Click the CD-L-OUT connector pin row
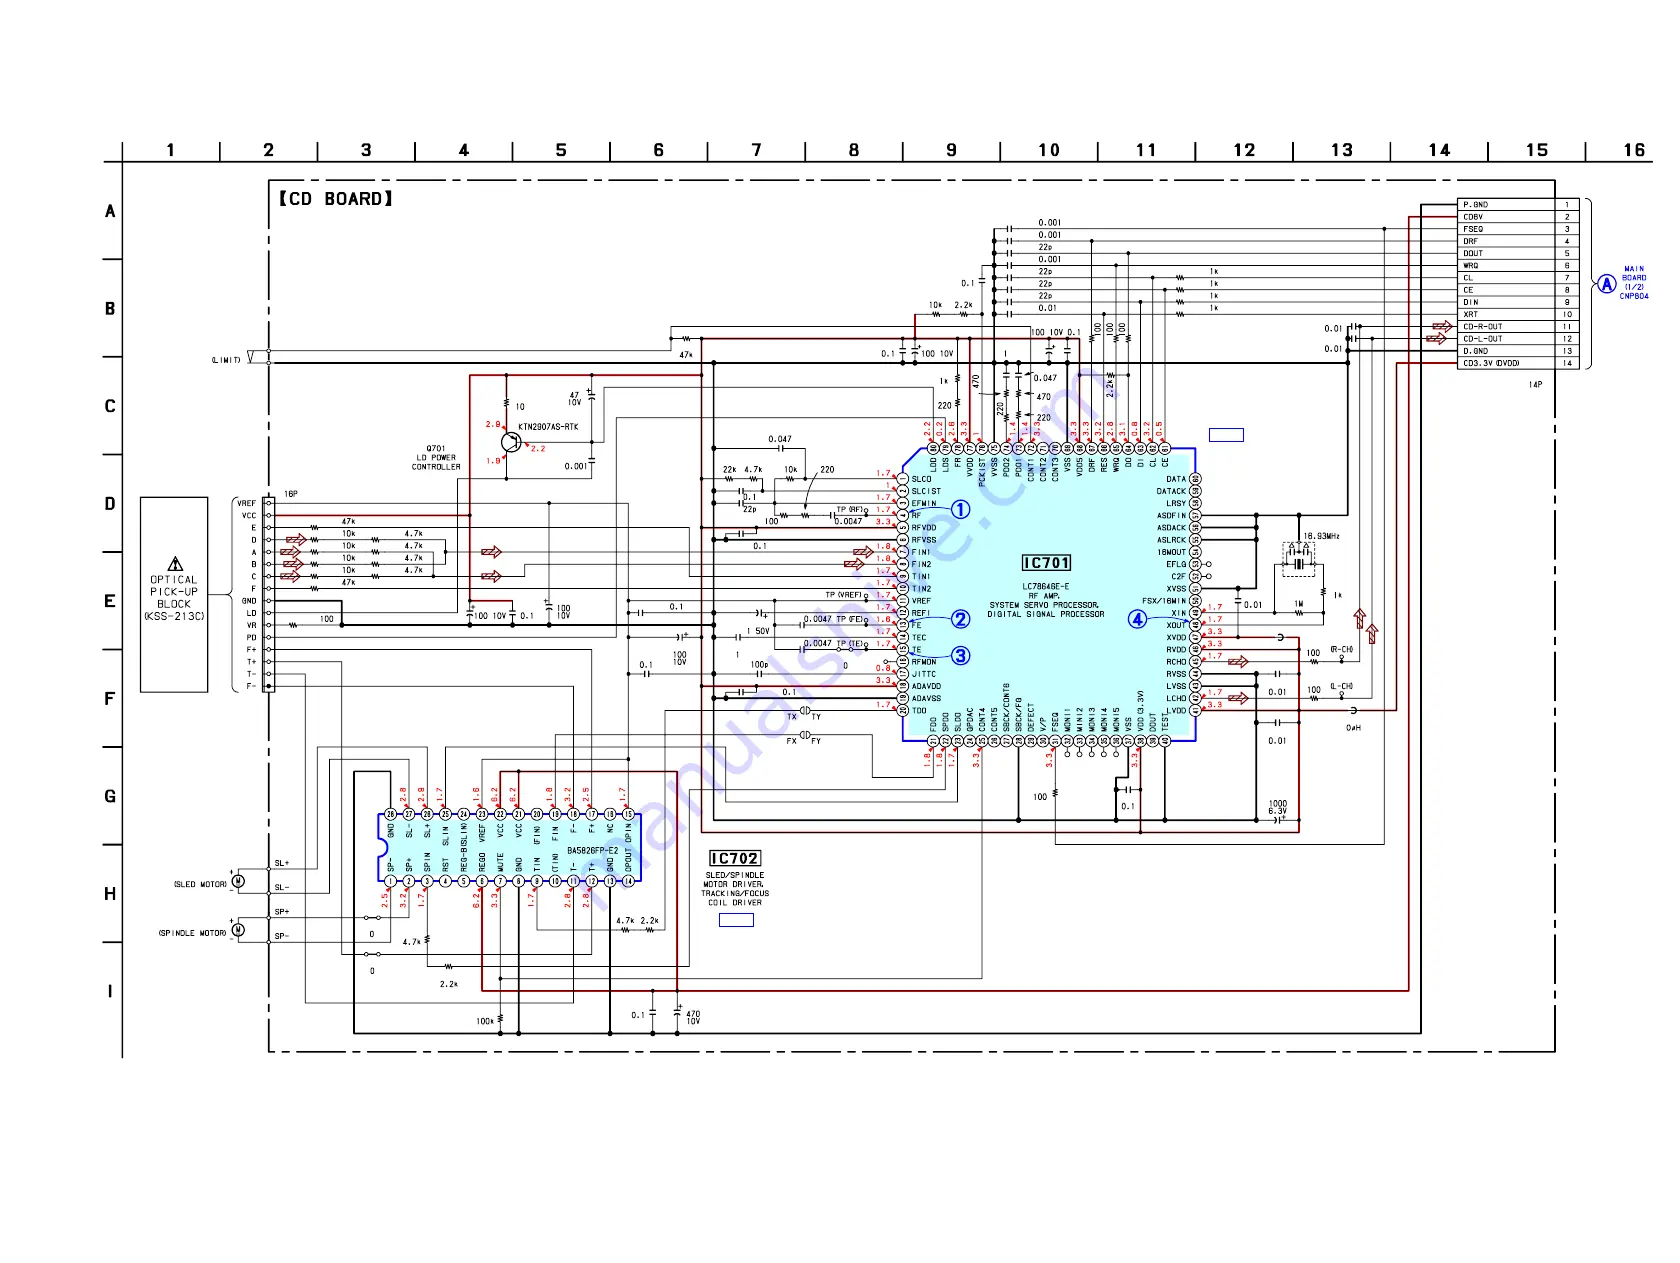Image resolution: width=1680 pixels, height=1263 pixels. click(1519, 338)
